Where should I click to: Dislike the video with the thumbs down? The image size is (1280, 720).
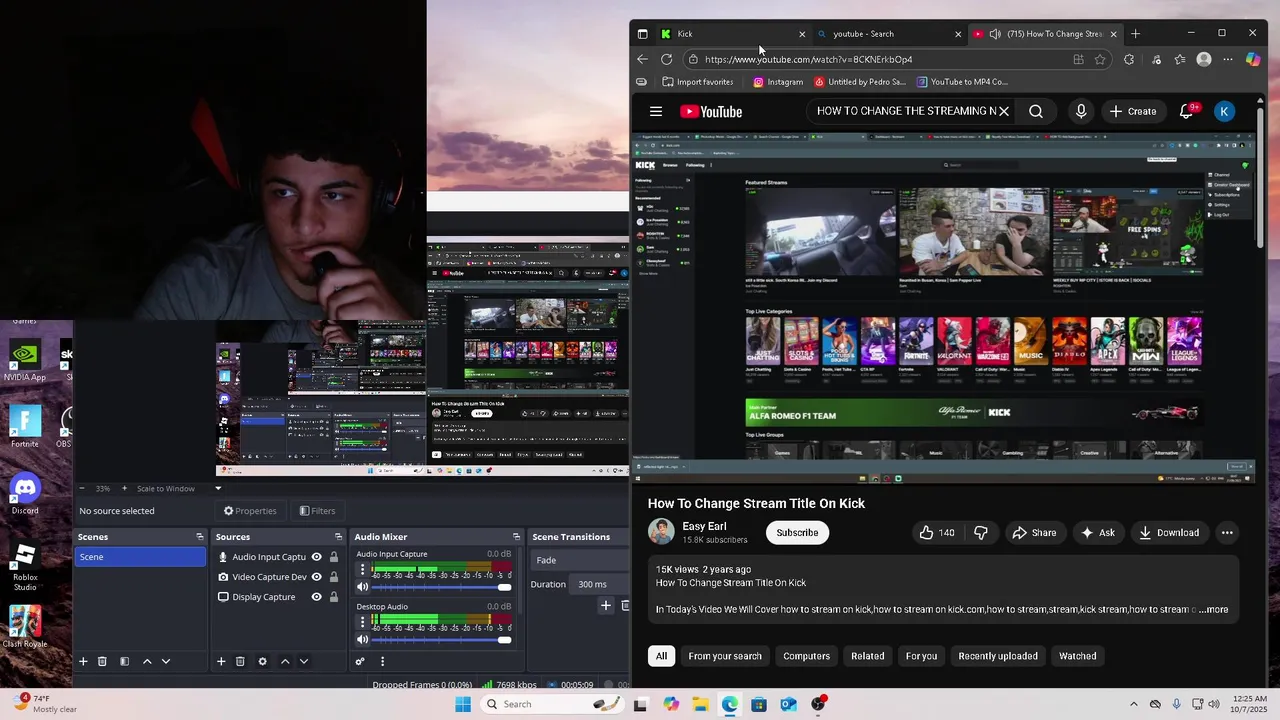(980, 533)
